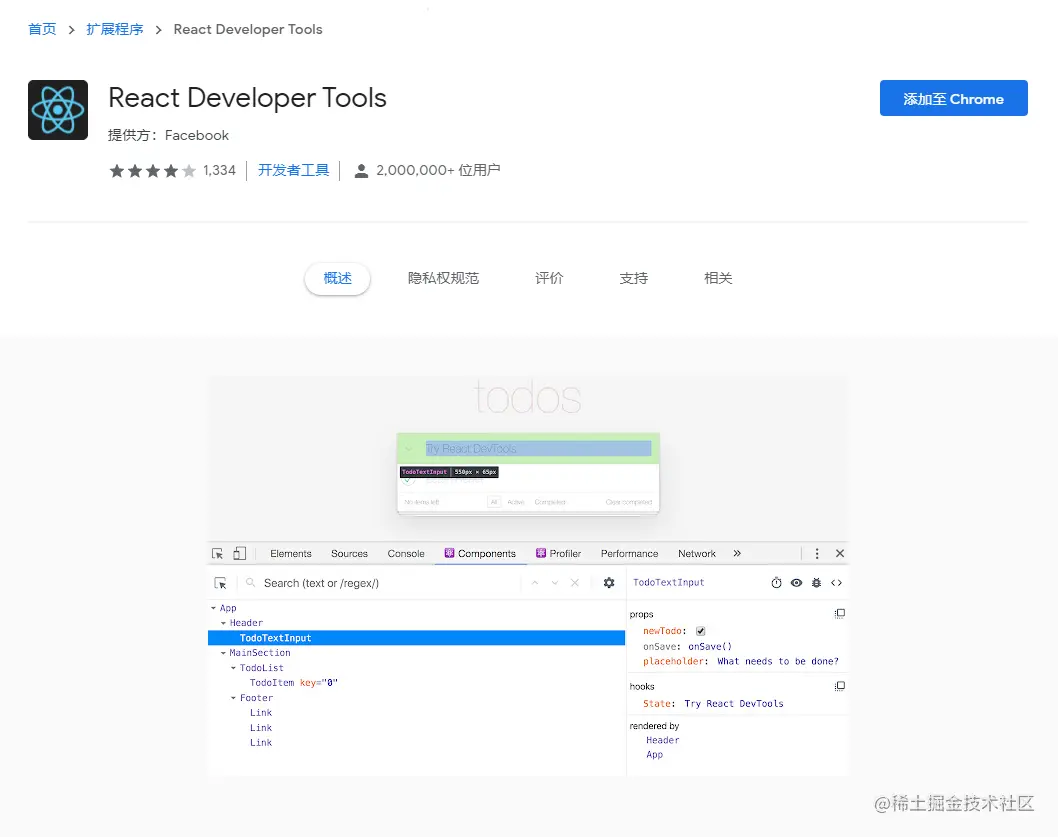Go to previous search result arrow
Viewport: 1058px width, 837px height.
(534, 583)
